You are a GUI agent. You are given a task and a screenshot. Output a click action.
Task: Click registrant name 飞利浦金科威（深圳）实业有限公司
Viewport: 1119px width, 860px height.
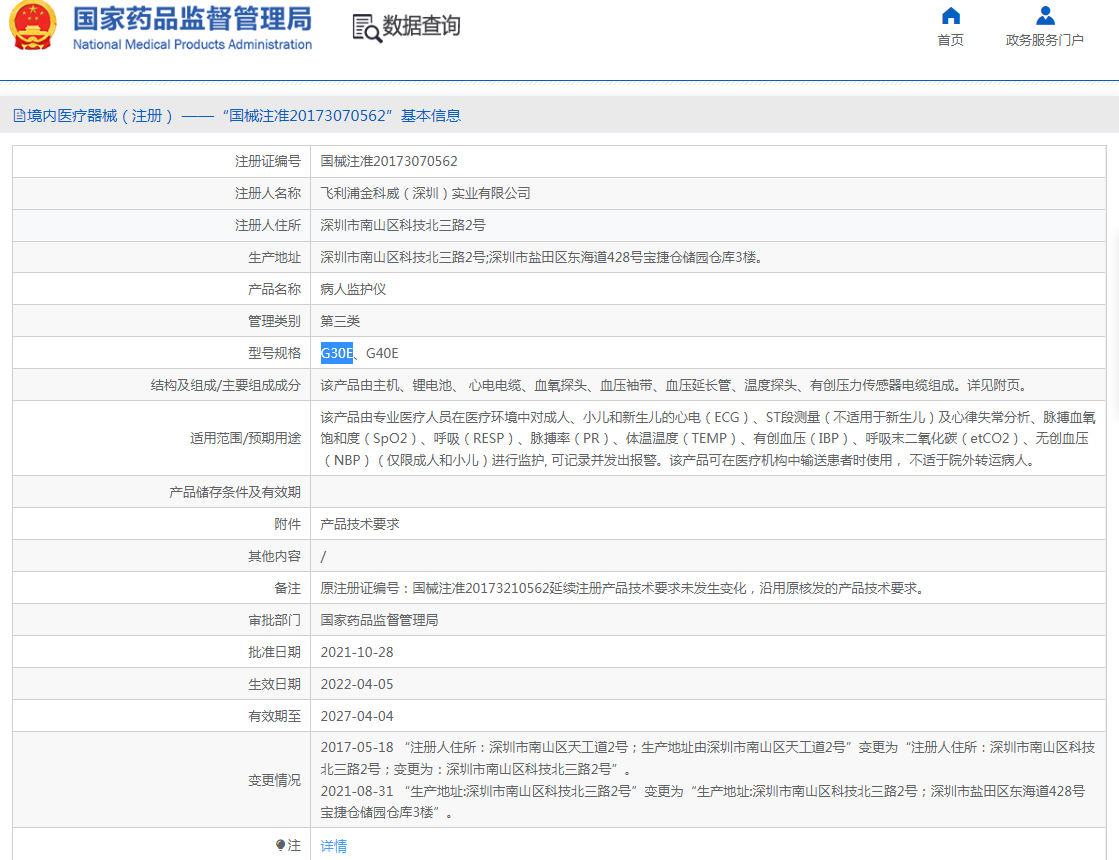425,193
